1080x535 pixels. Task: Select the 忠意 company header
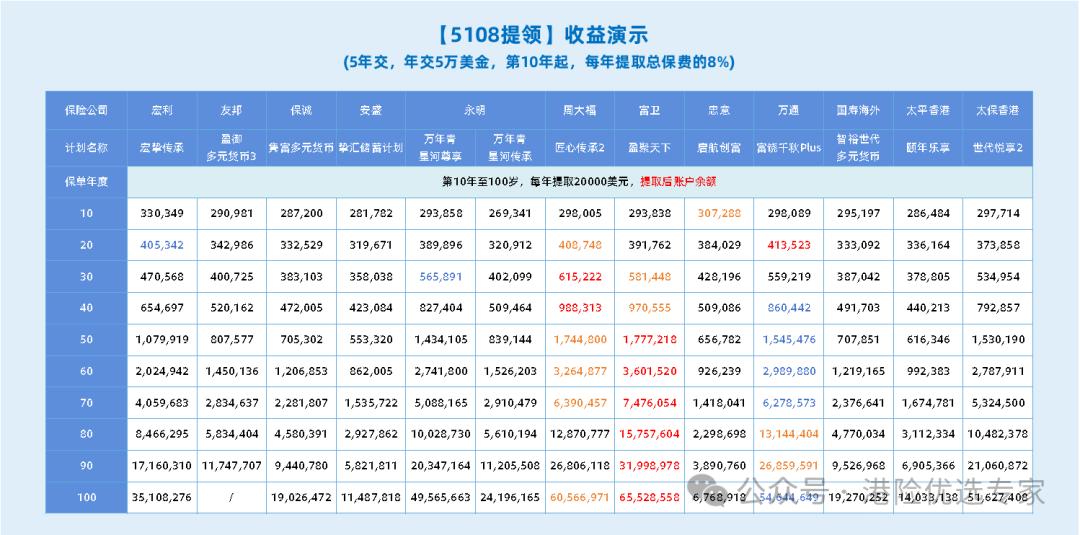point(719,110)
